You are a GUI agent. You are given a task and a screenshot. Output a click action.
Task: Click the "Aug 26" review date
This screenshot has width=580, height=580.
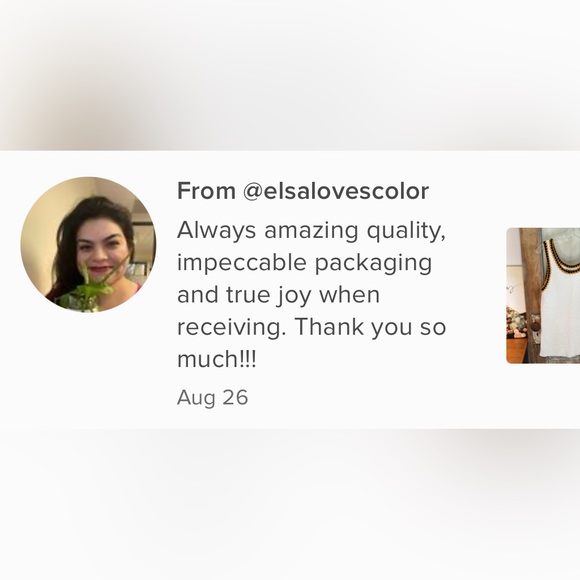tap(212, 398)
